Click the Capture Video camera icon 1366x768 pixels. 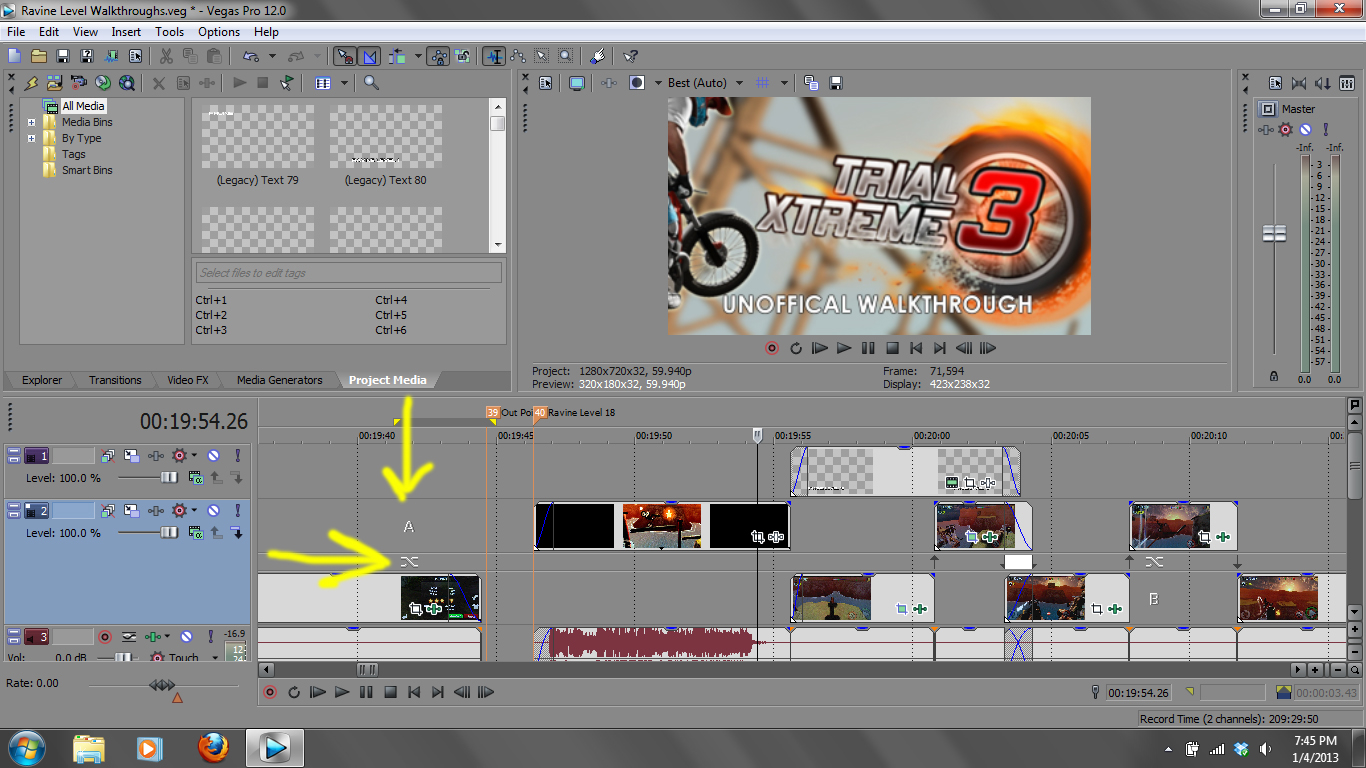tap(78, 83)
